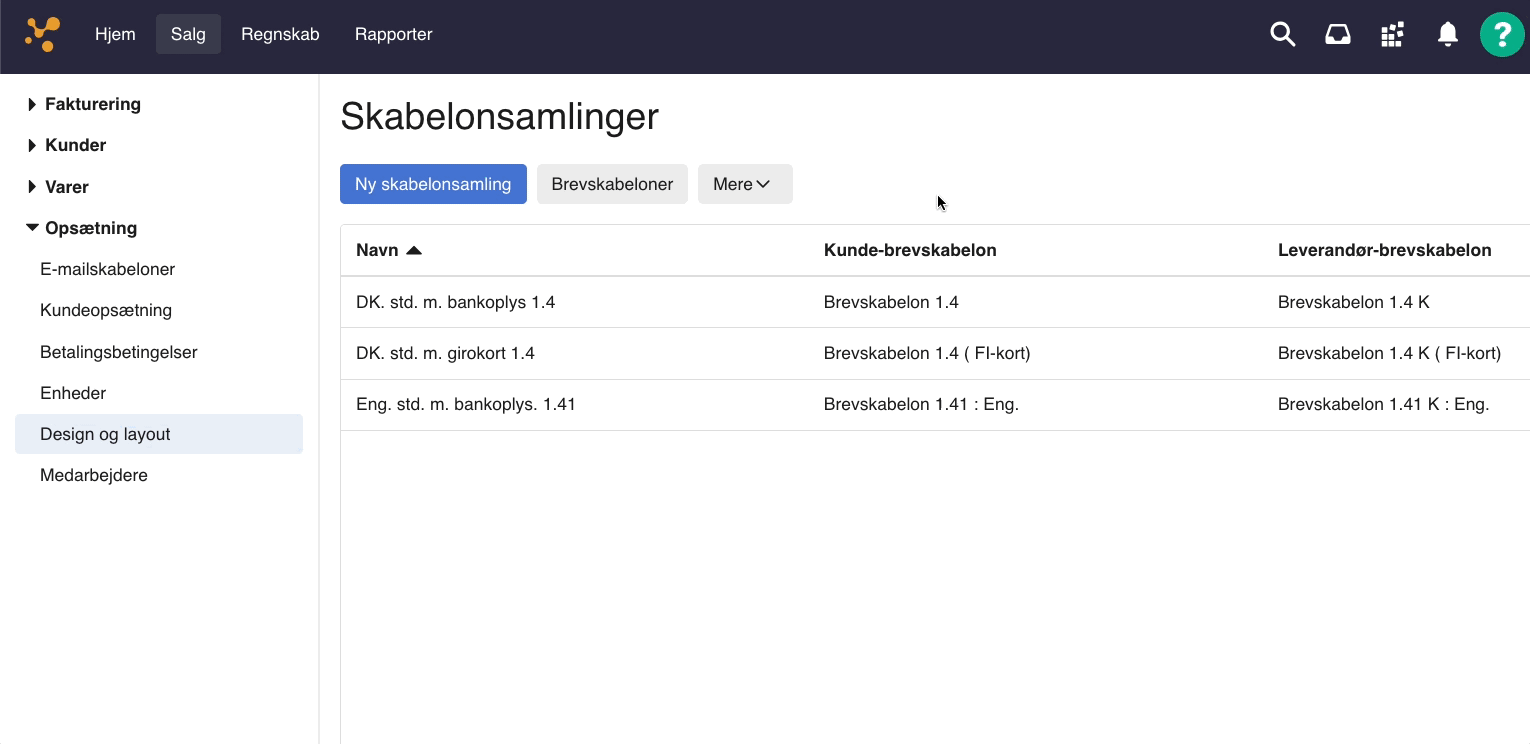
Task: Open Betalingsbetingelser settings
Action: click(118, 352)
